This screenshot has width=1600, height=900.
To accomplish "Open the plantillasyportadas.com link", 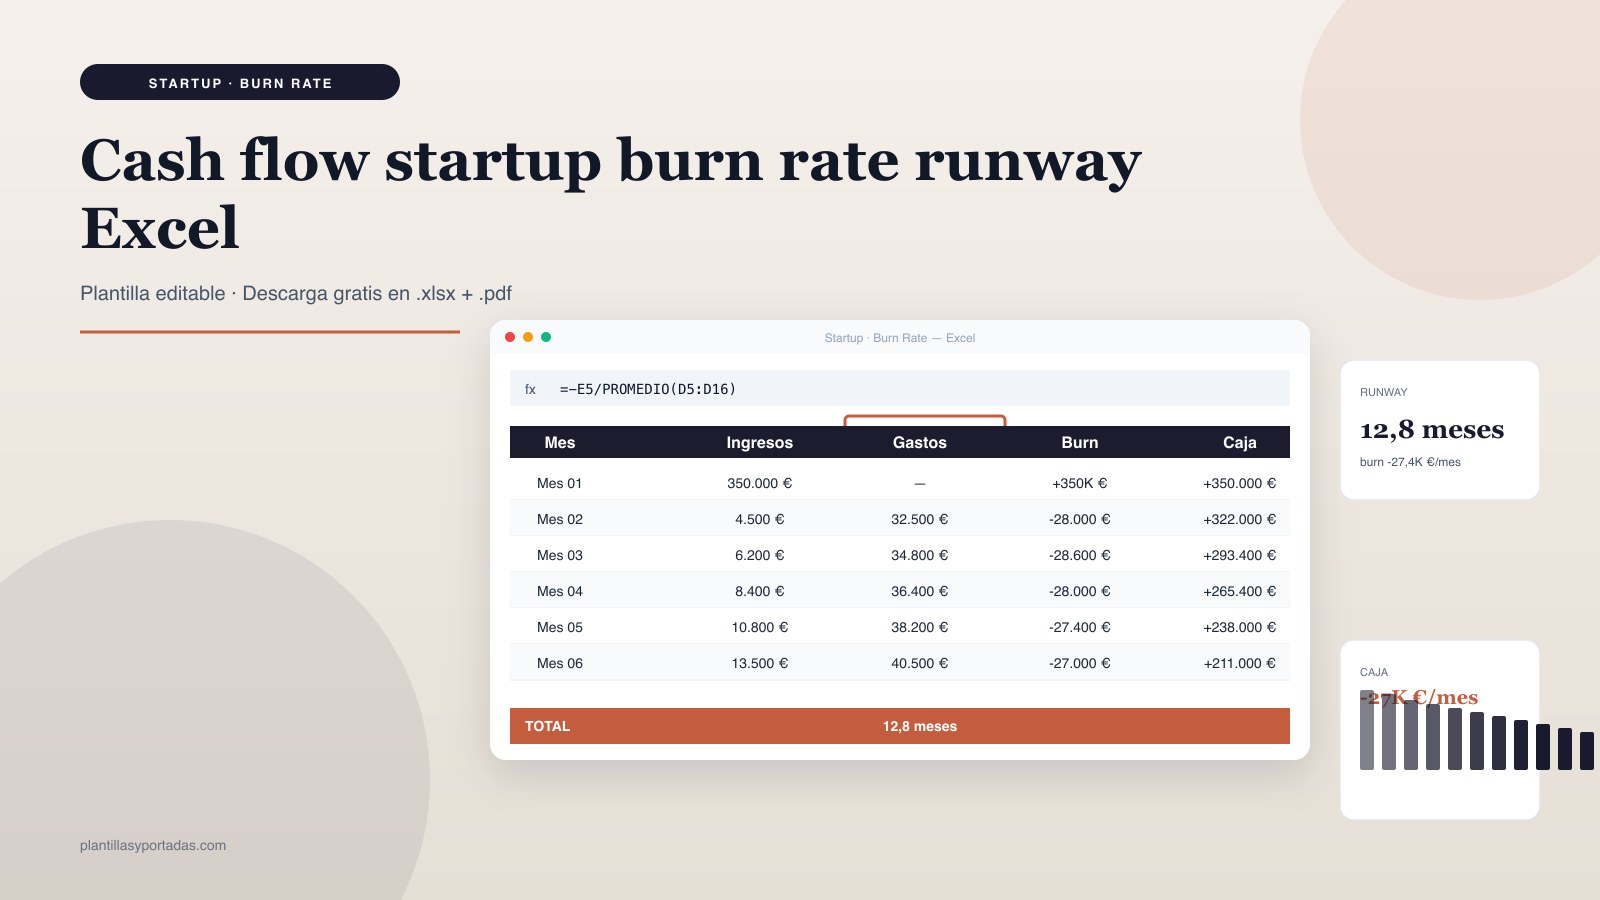I will pyautogui.click(x=153, y=845).
